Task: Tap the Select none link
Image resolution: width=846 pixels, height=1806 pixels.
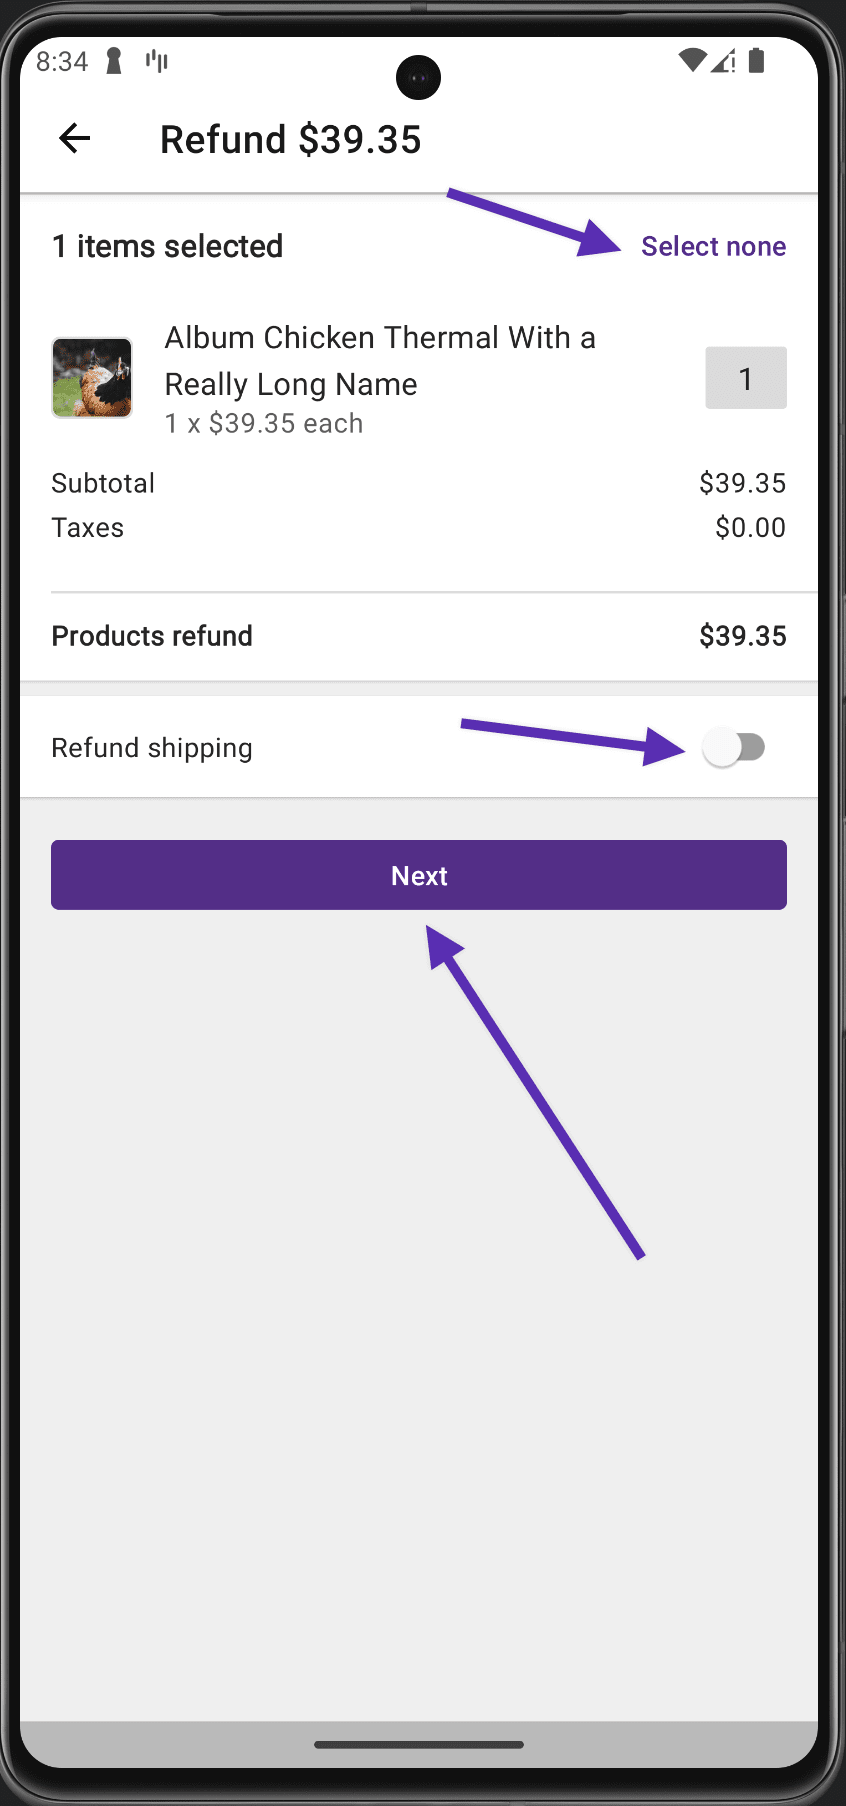Action: point(713,246)
